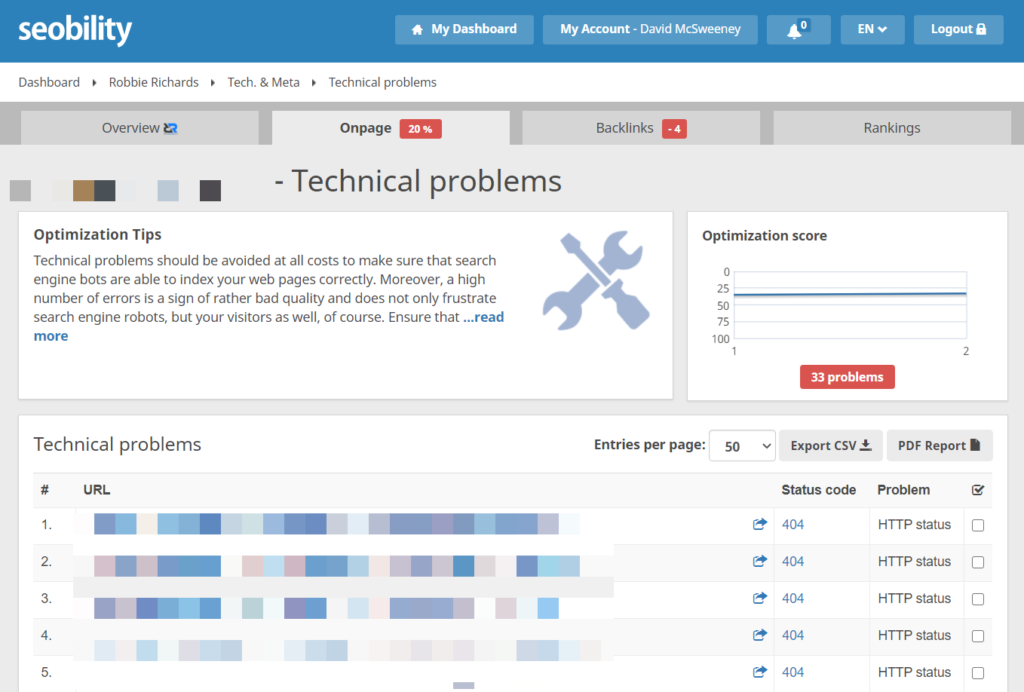Click the home icon on My Dashboard
Screen dimensions: 1024x692
click(x=416, y=29)
